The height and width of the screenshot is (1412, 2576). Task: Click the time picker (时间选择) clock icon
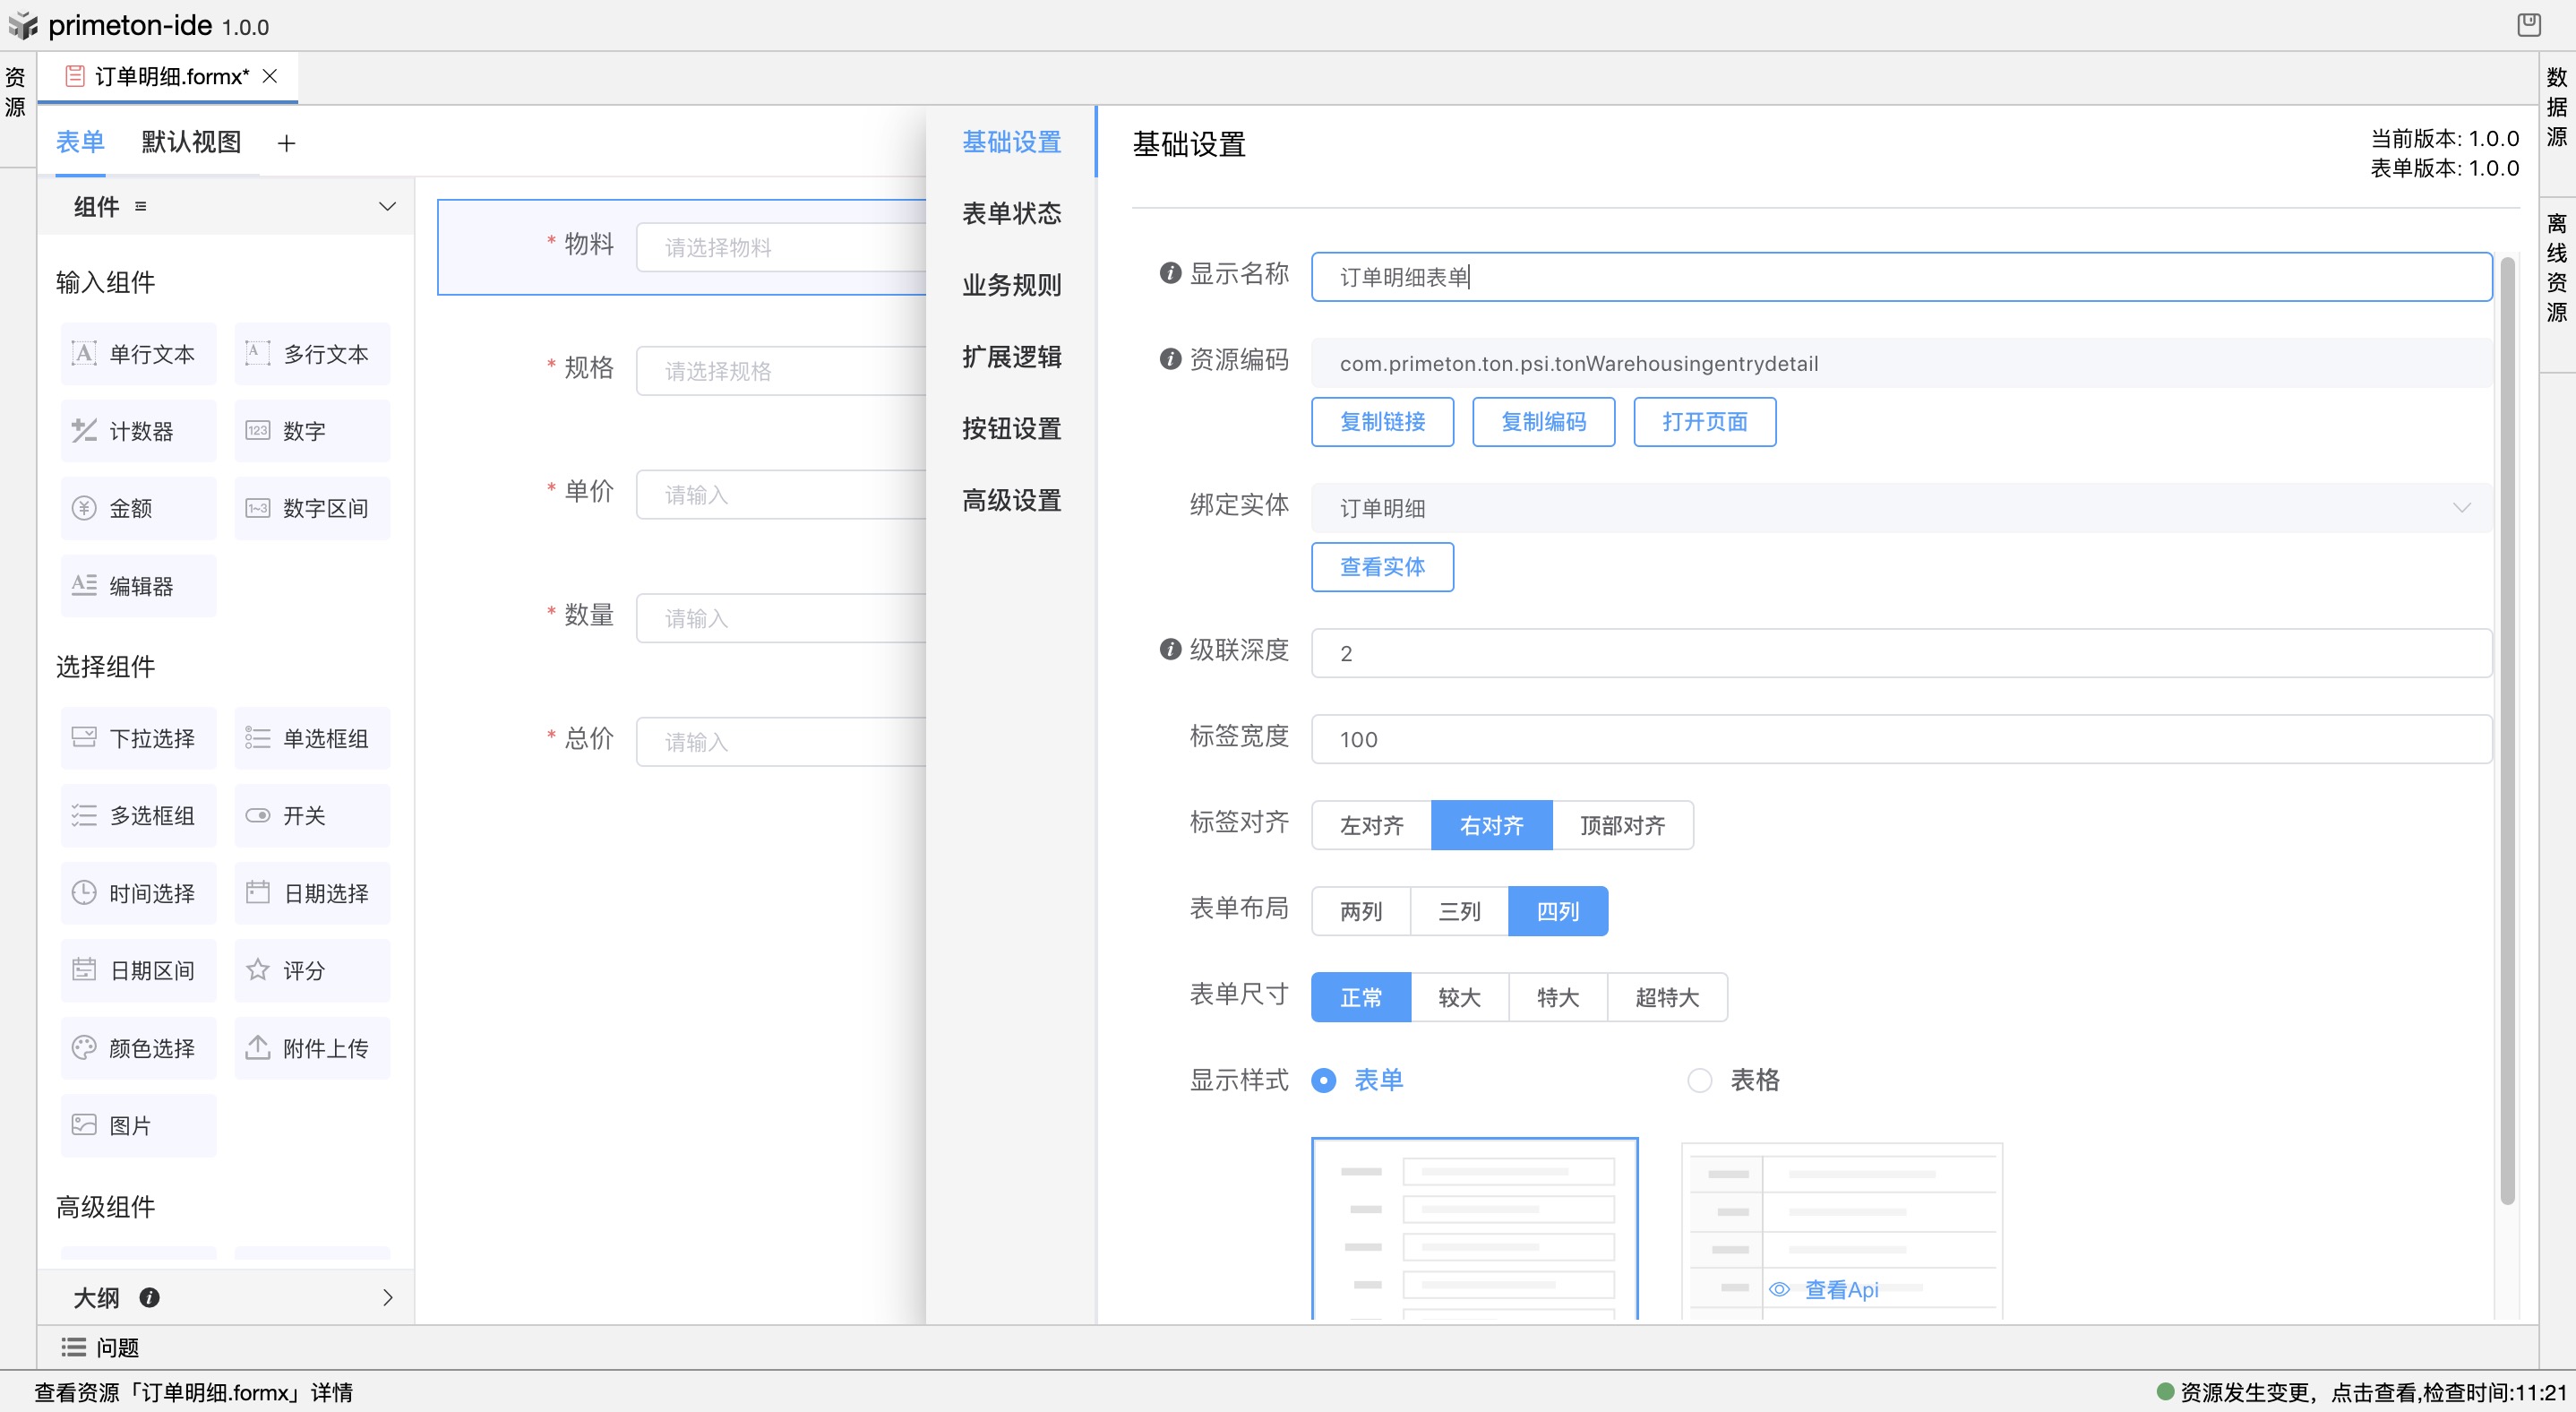point(84,893)
